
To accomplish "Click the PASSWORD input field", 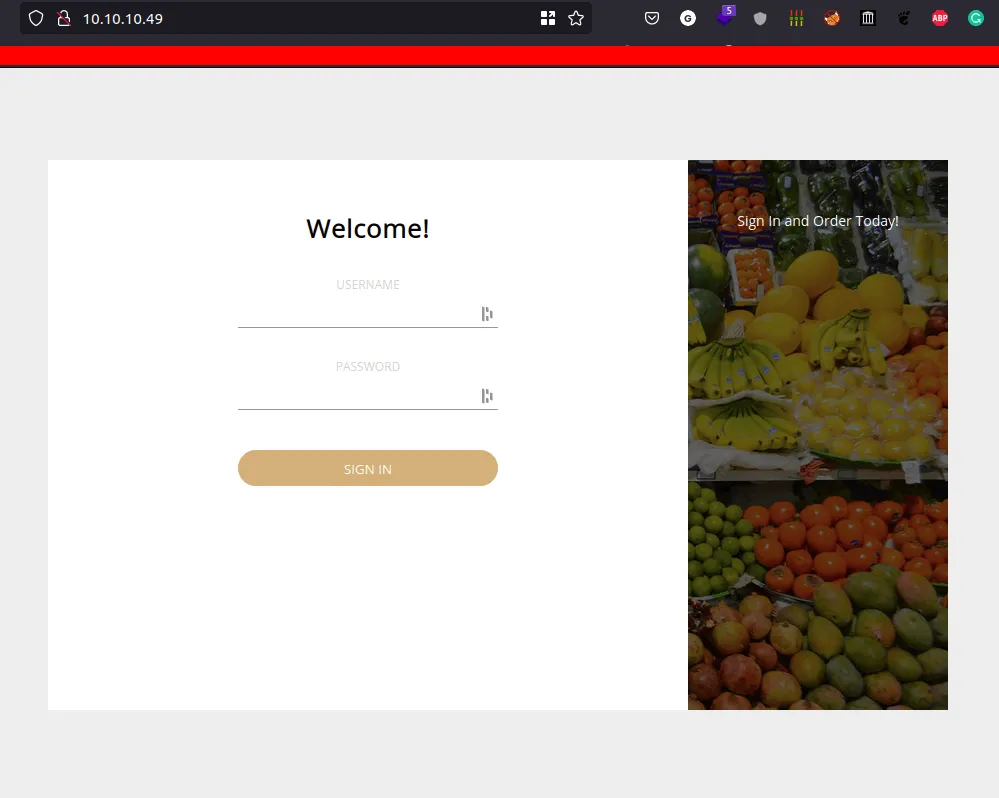I will (x=368, y=395).
